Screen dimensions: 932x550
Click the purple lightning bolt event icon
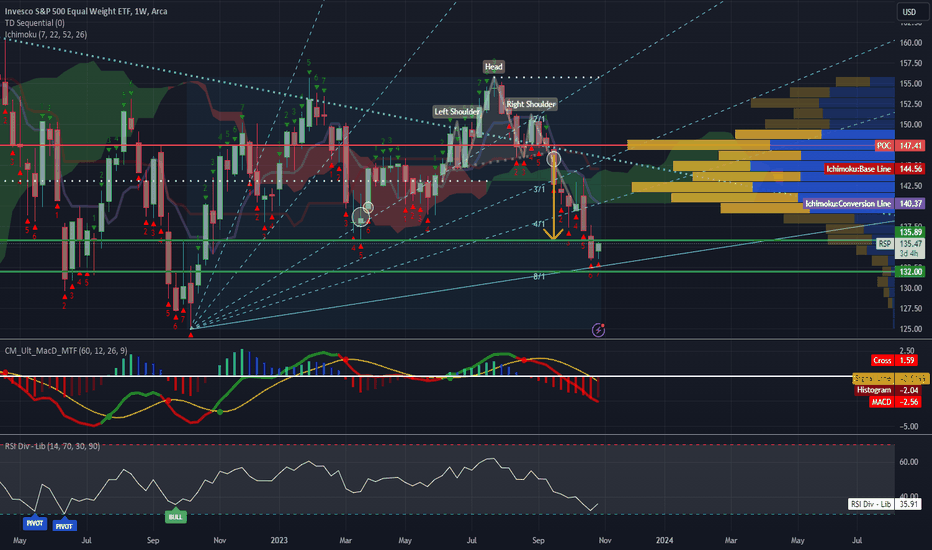(x=598, y=329)
